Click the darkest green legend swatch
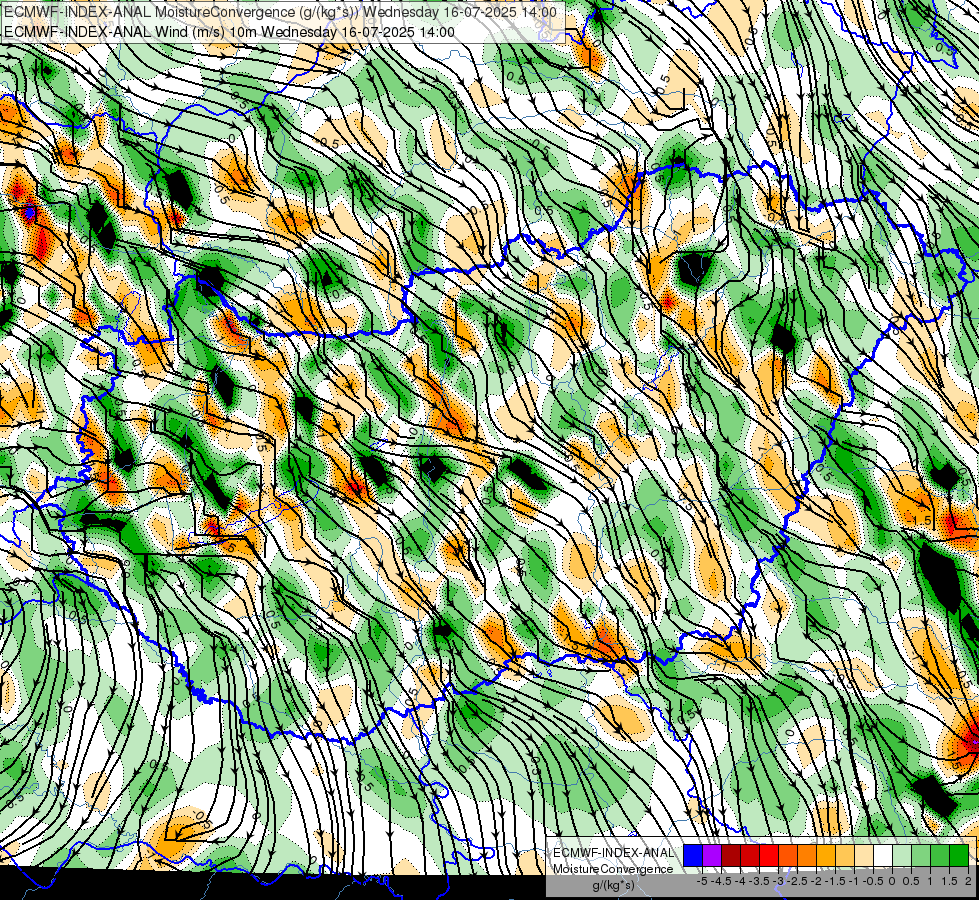The height and width of the screenshot is (900, 979). (959, 855)
